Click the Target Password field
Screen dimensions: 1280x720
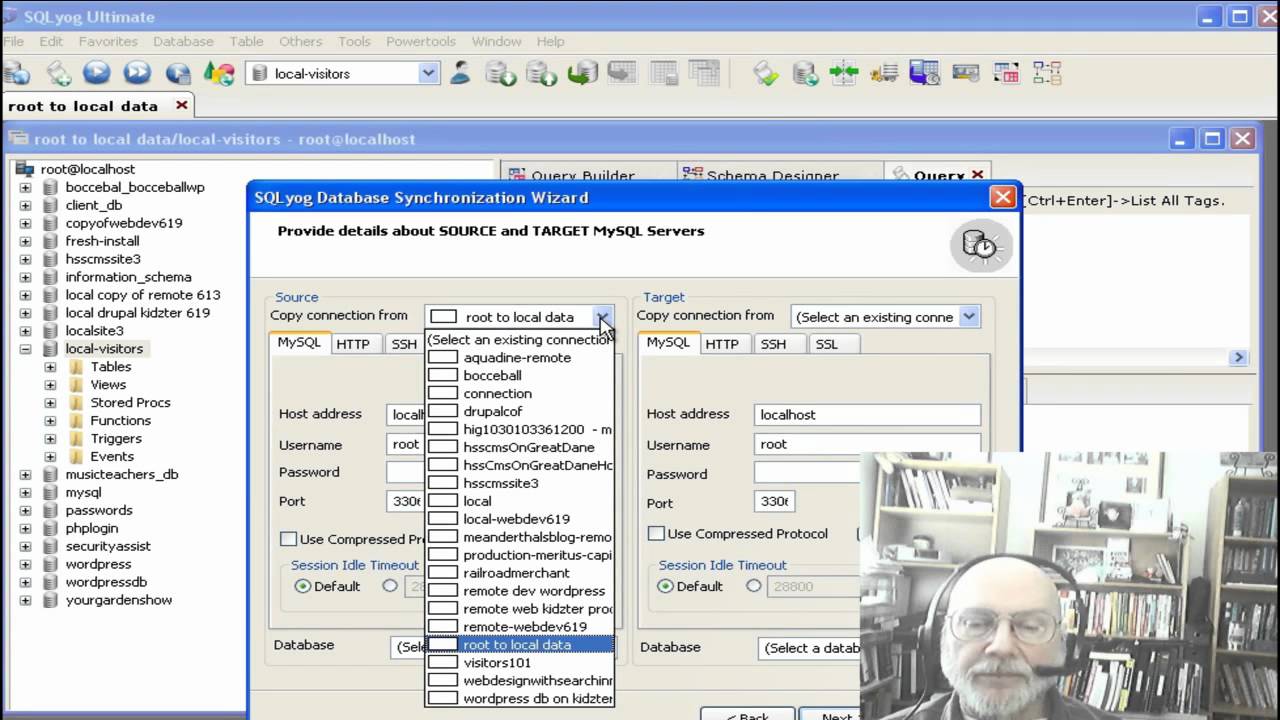click(x=808, y=473)
